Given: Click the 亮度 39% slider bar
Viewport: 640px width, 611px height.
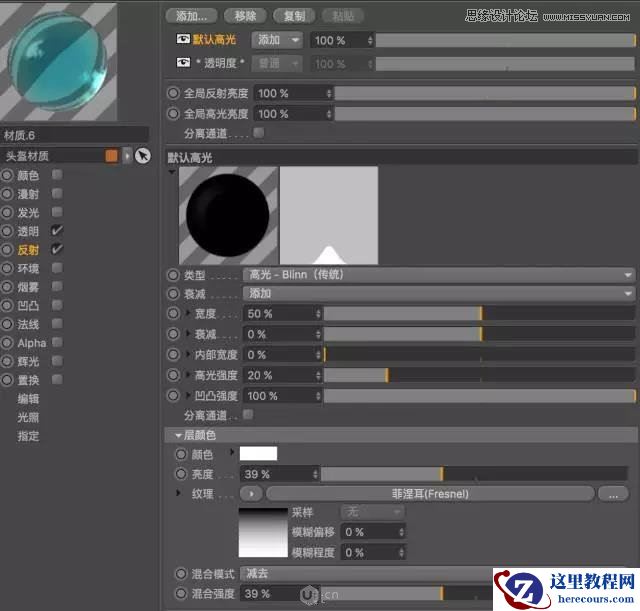Looking at the screenshot, I should point(474,474).
